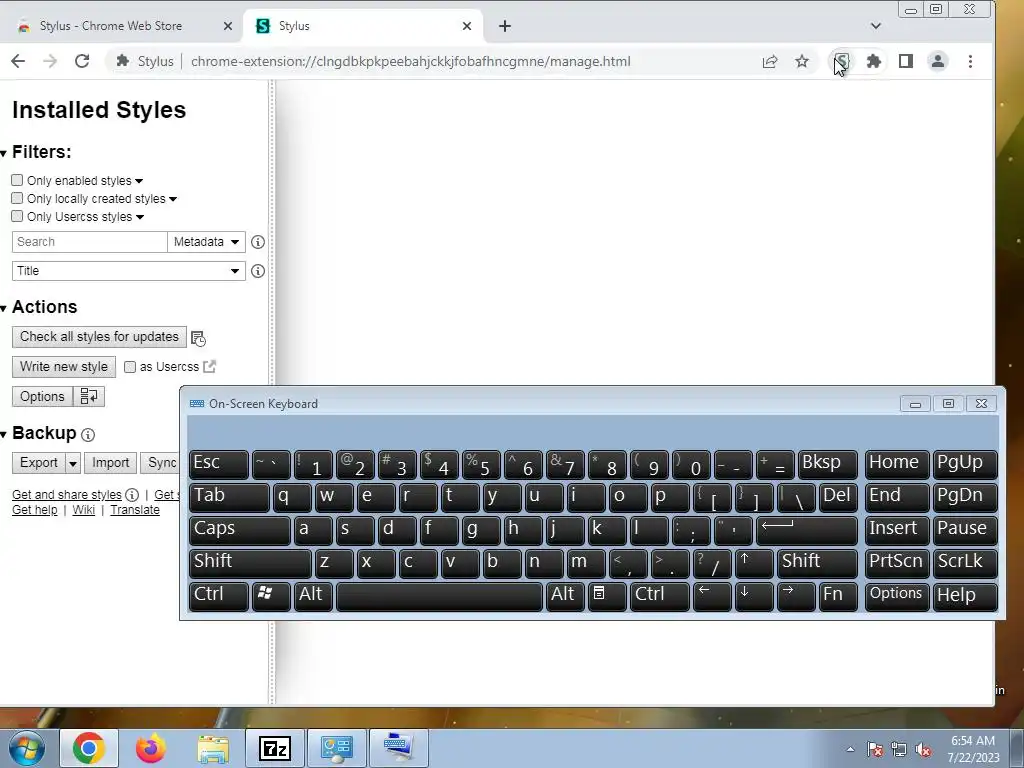Screen dimensions: 1024x768
Task: Open Chrome three-dot menu
Action: click(x=970, y=61)
